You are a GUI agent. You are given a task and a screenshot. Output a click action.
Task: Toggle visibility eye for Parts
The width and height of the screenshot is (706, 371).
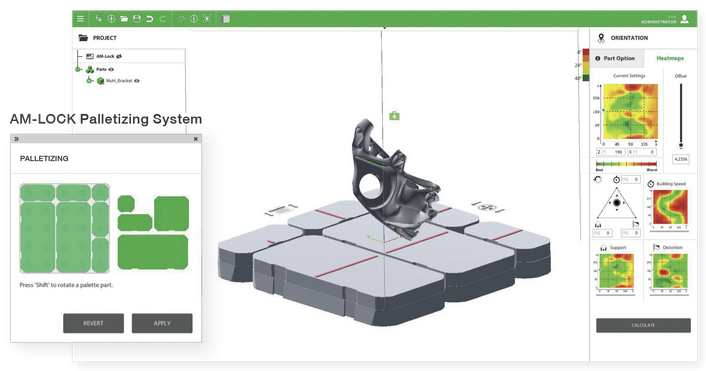111,69
